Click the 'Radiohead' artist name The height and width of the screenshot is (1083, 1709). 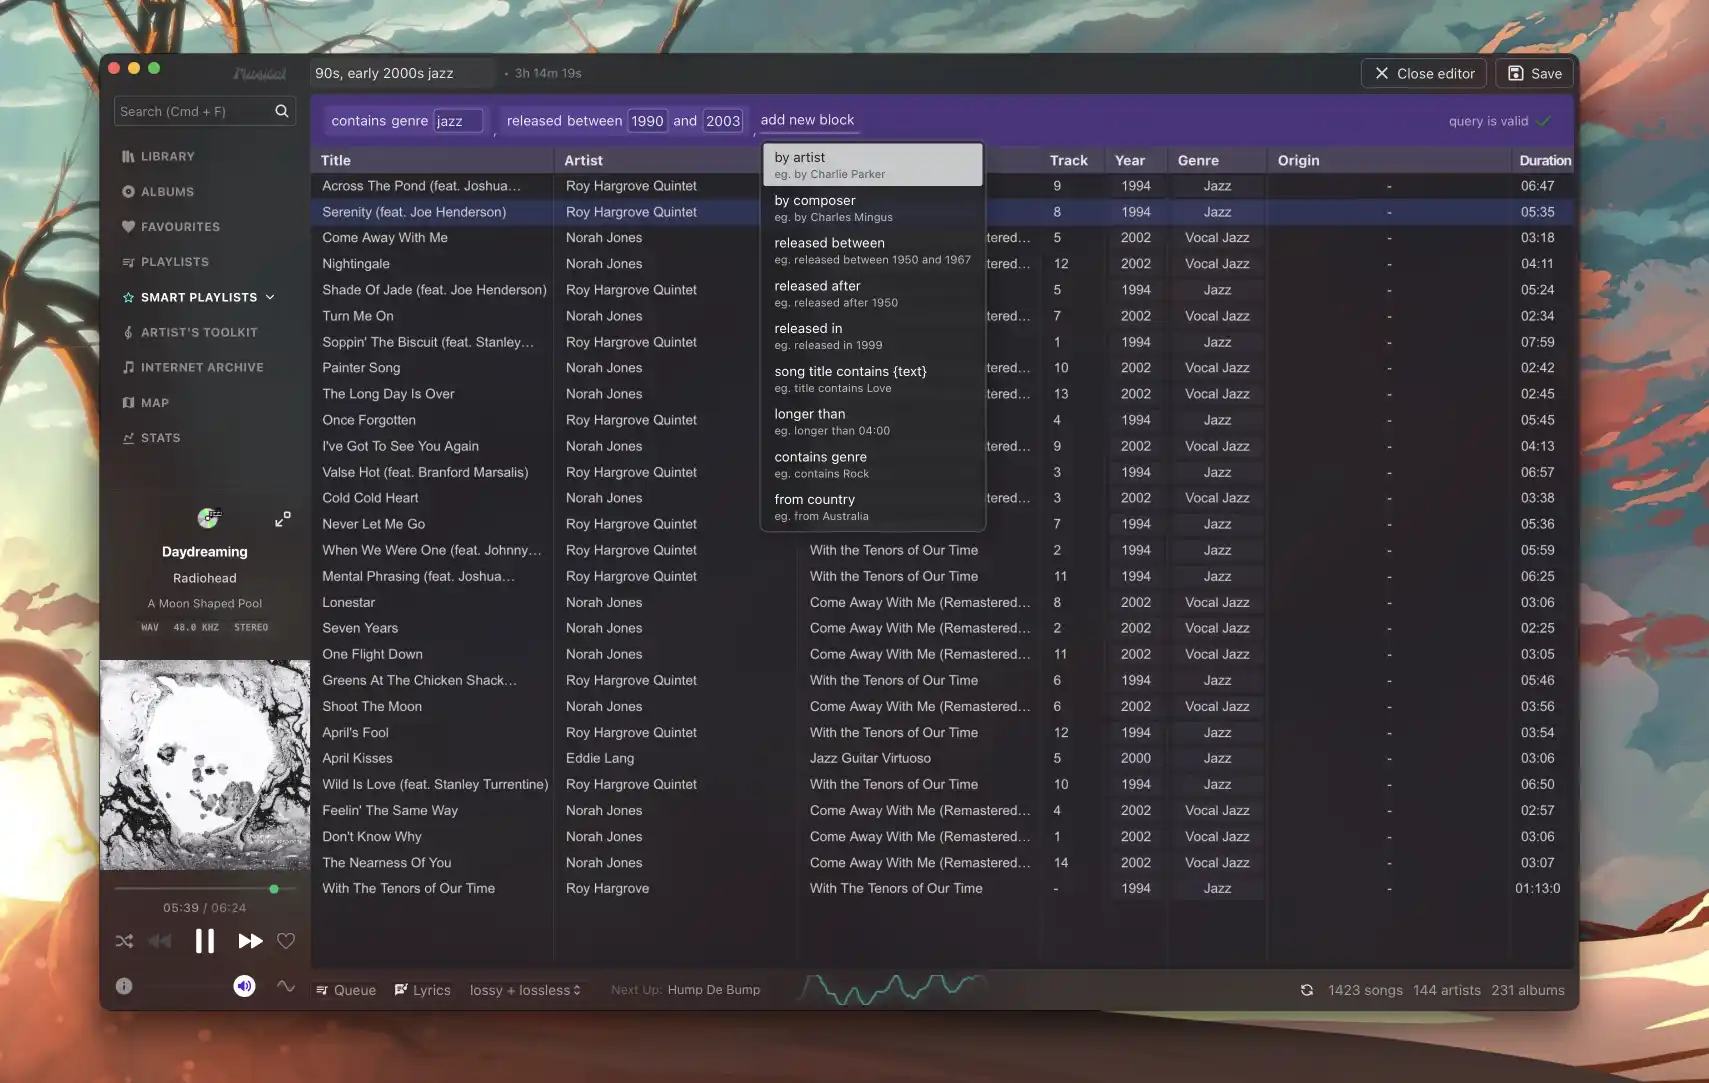[205, 578]
